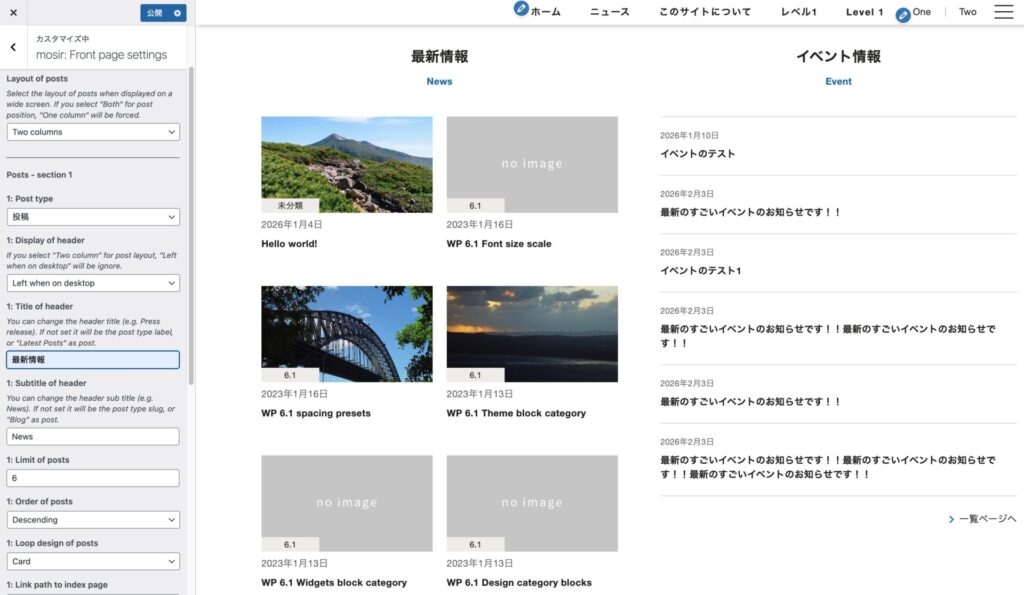Click the arrow icon next to 一覧ページへ
The width and height of the screenshot is (1024, 595).
point(951,519)
